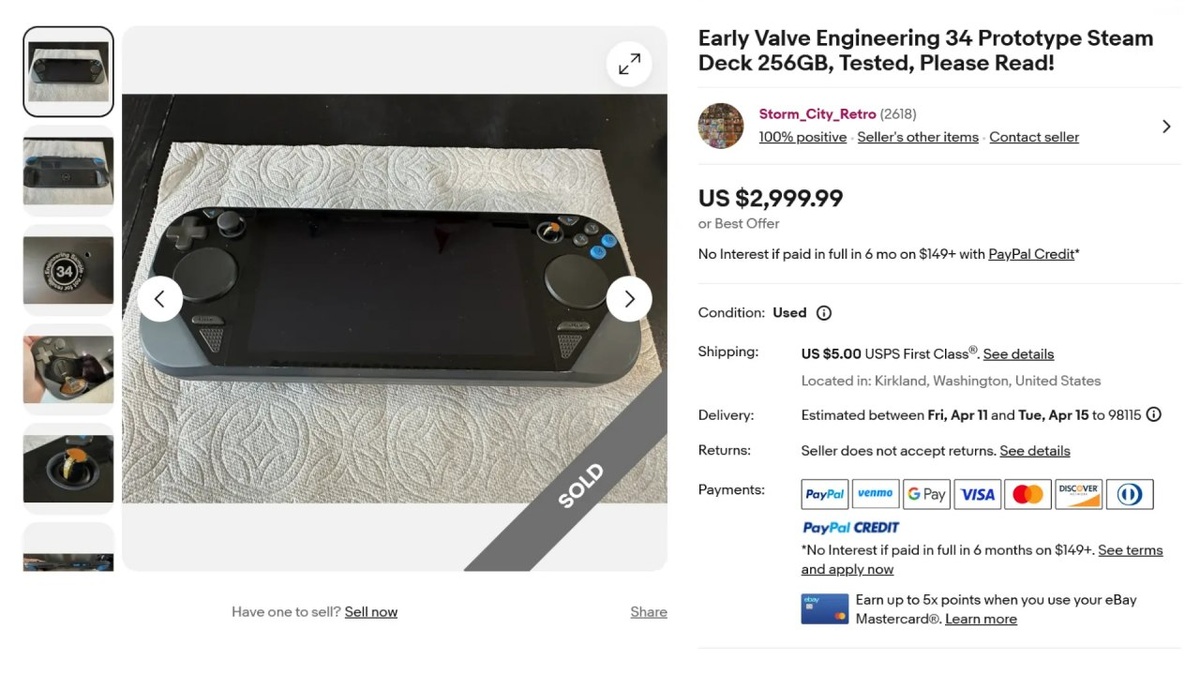View the thumbnail with blue shoulder buttons
This screenshot has height=675, width=1200.
pos(68,170)
